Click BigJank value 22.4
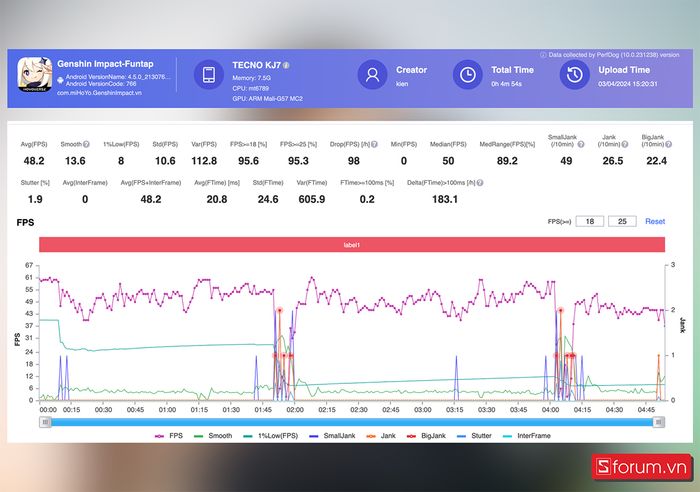Screen dimensions: 700x492 click(x=656, y=161)
